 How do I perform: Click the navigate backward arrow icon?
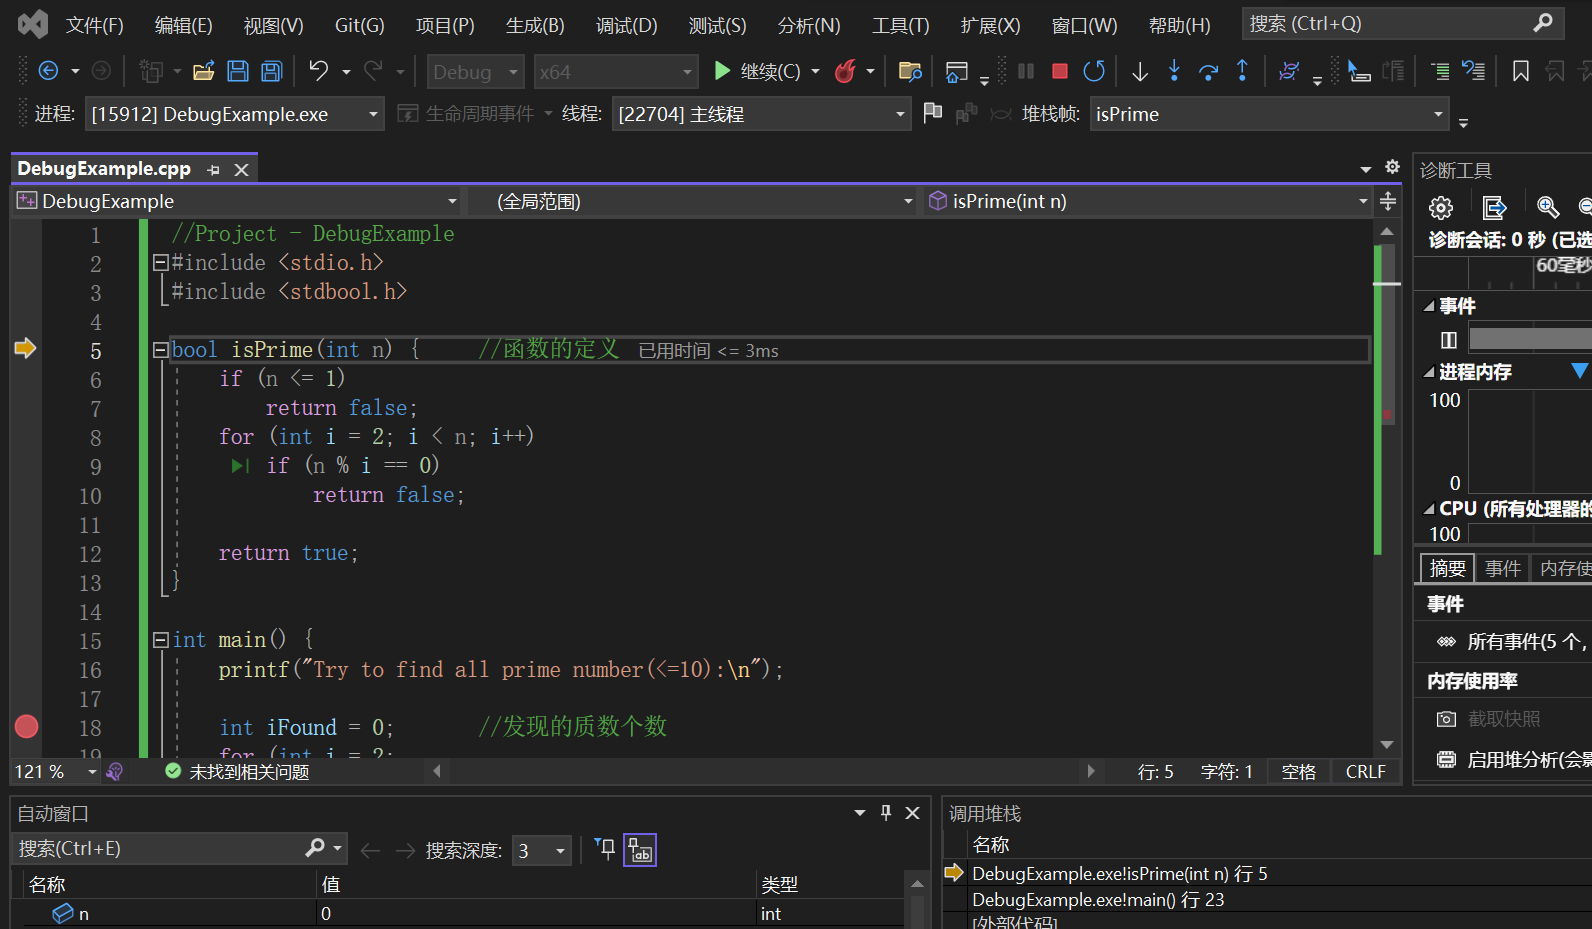pyautogui.click(x=48, y=71)
